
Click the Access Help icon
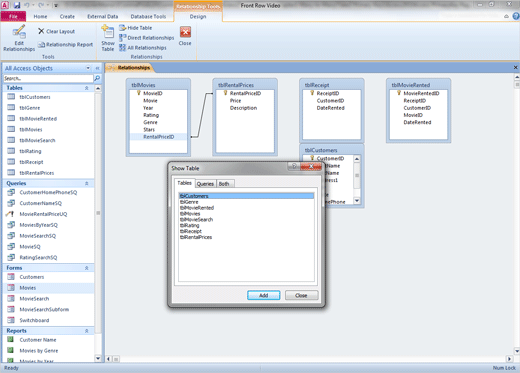point(516,16)
